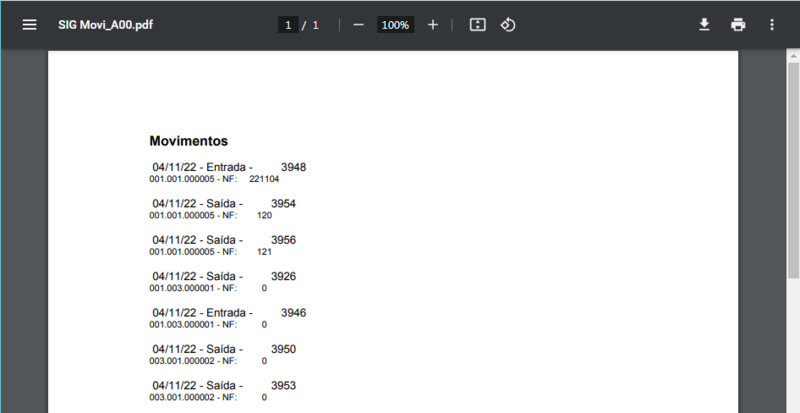The height and width of the screenshot is (413, 800).
Task: Select the Entrada entry numbered 3946
Action: (229, 312)
